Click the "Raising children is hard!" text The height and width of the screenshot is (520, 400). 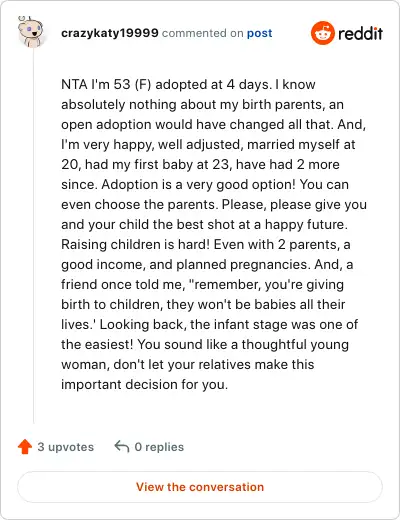pos(135,244)
